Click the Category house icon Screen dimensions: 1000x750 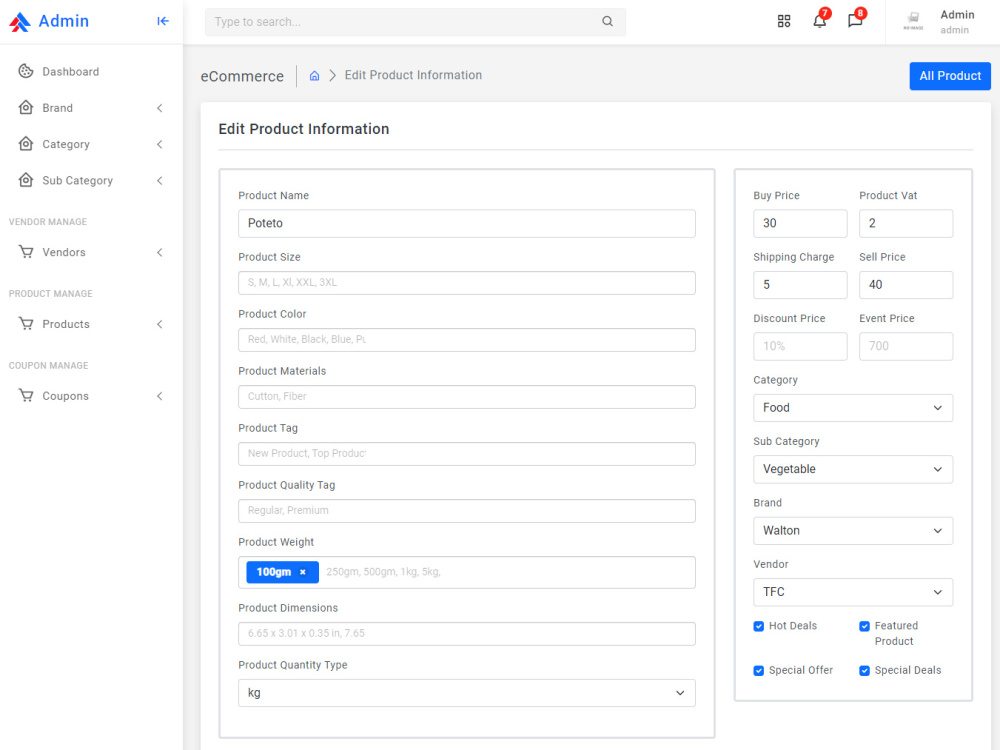[x=26, y=143]
